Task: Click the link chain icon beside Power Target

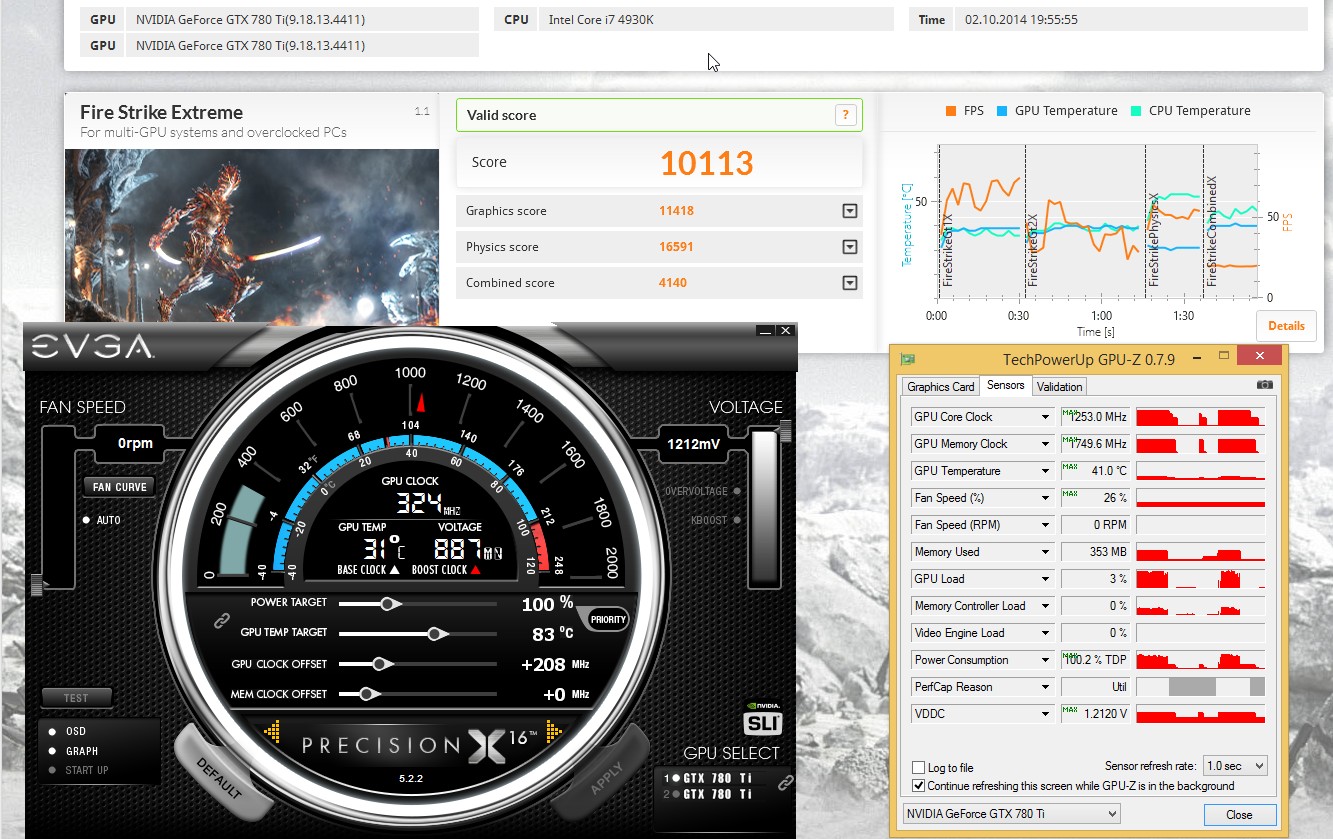Action: tap(222, 621)
